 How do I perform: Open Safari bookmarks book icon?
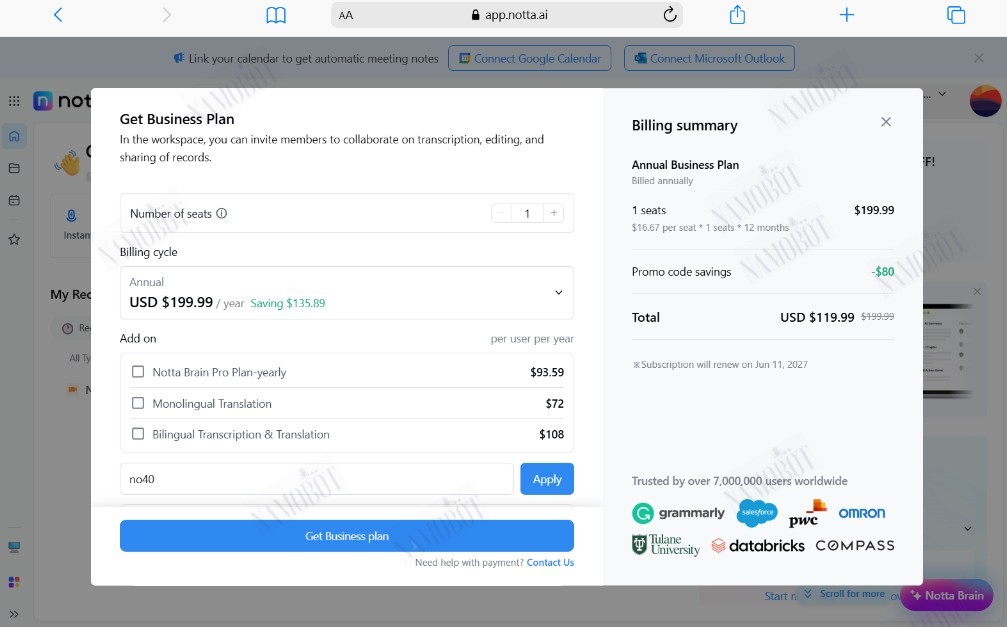(x=276, y=15)
